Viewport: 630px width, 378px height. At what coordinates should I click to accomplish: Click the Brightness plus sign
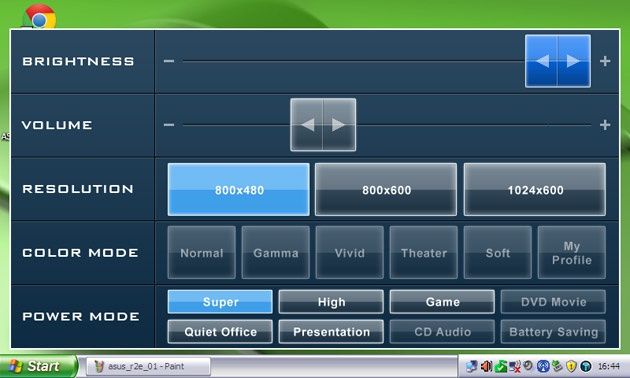[605, 61]
